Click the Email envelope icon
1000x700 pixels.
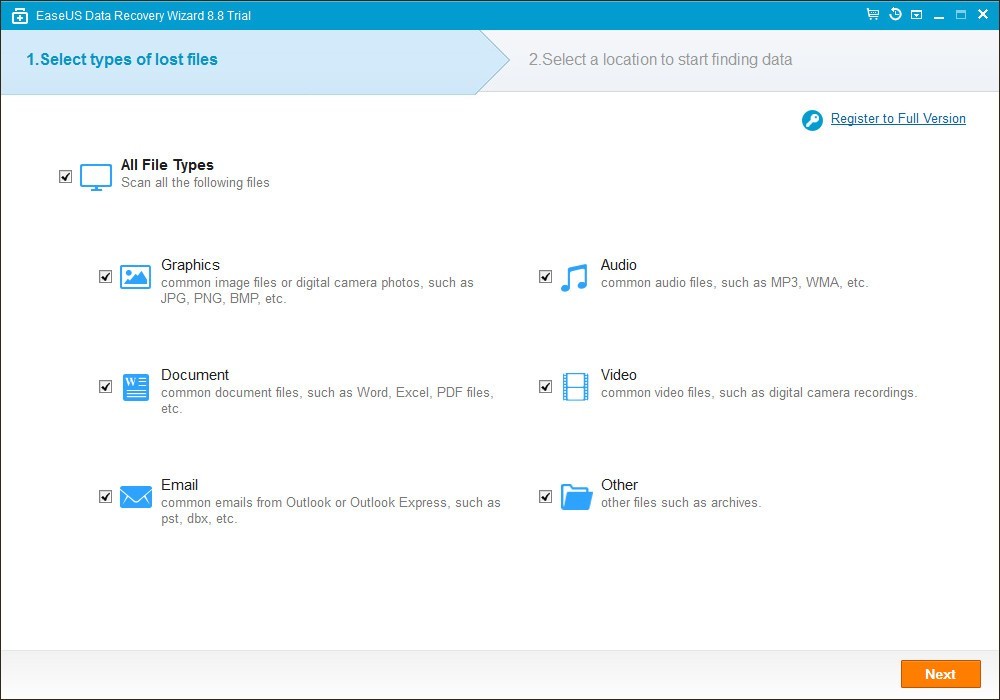135,496
